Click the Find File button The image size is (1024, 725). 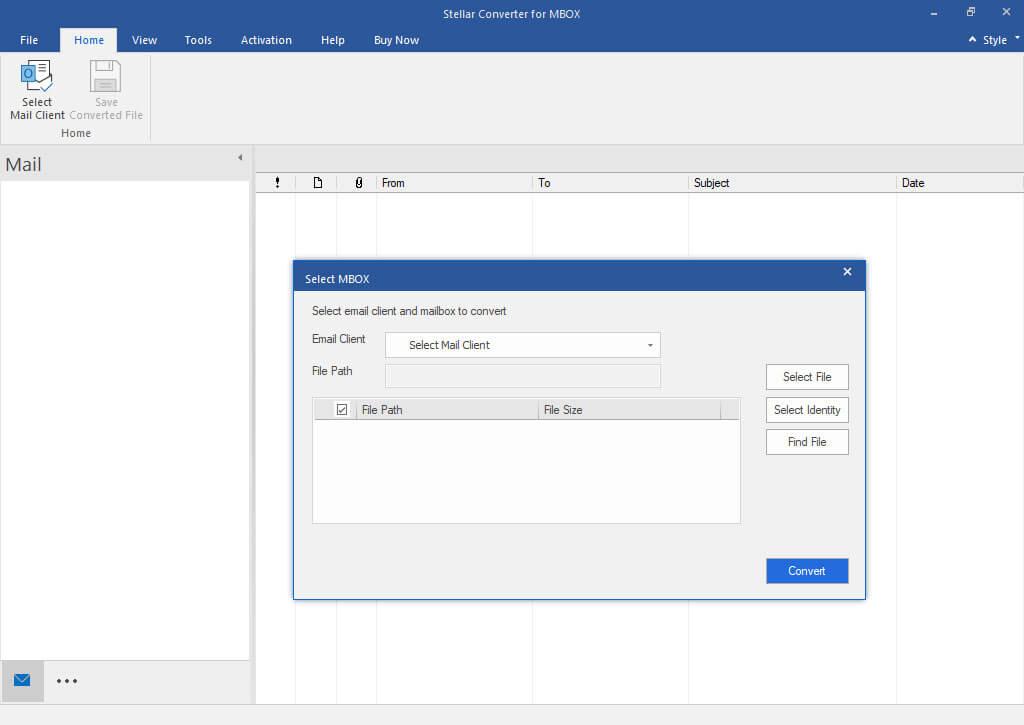(x=807, y=442)
